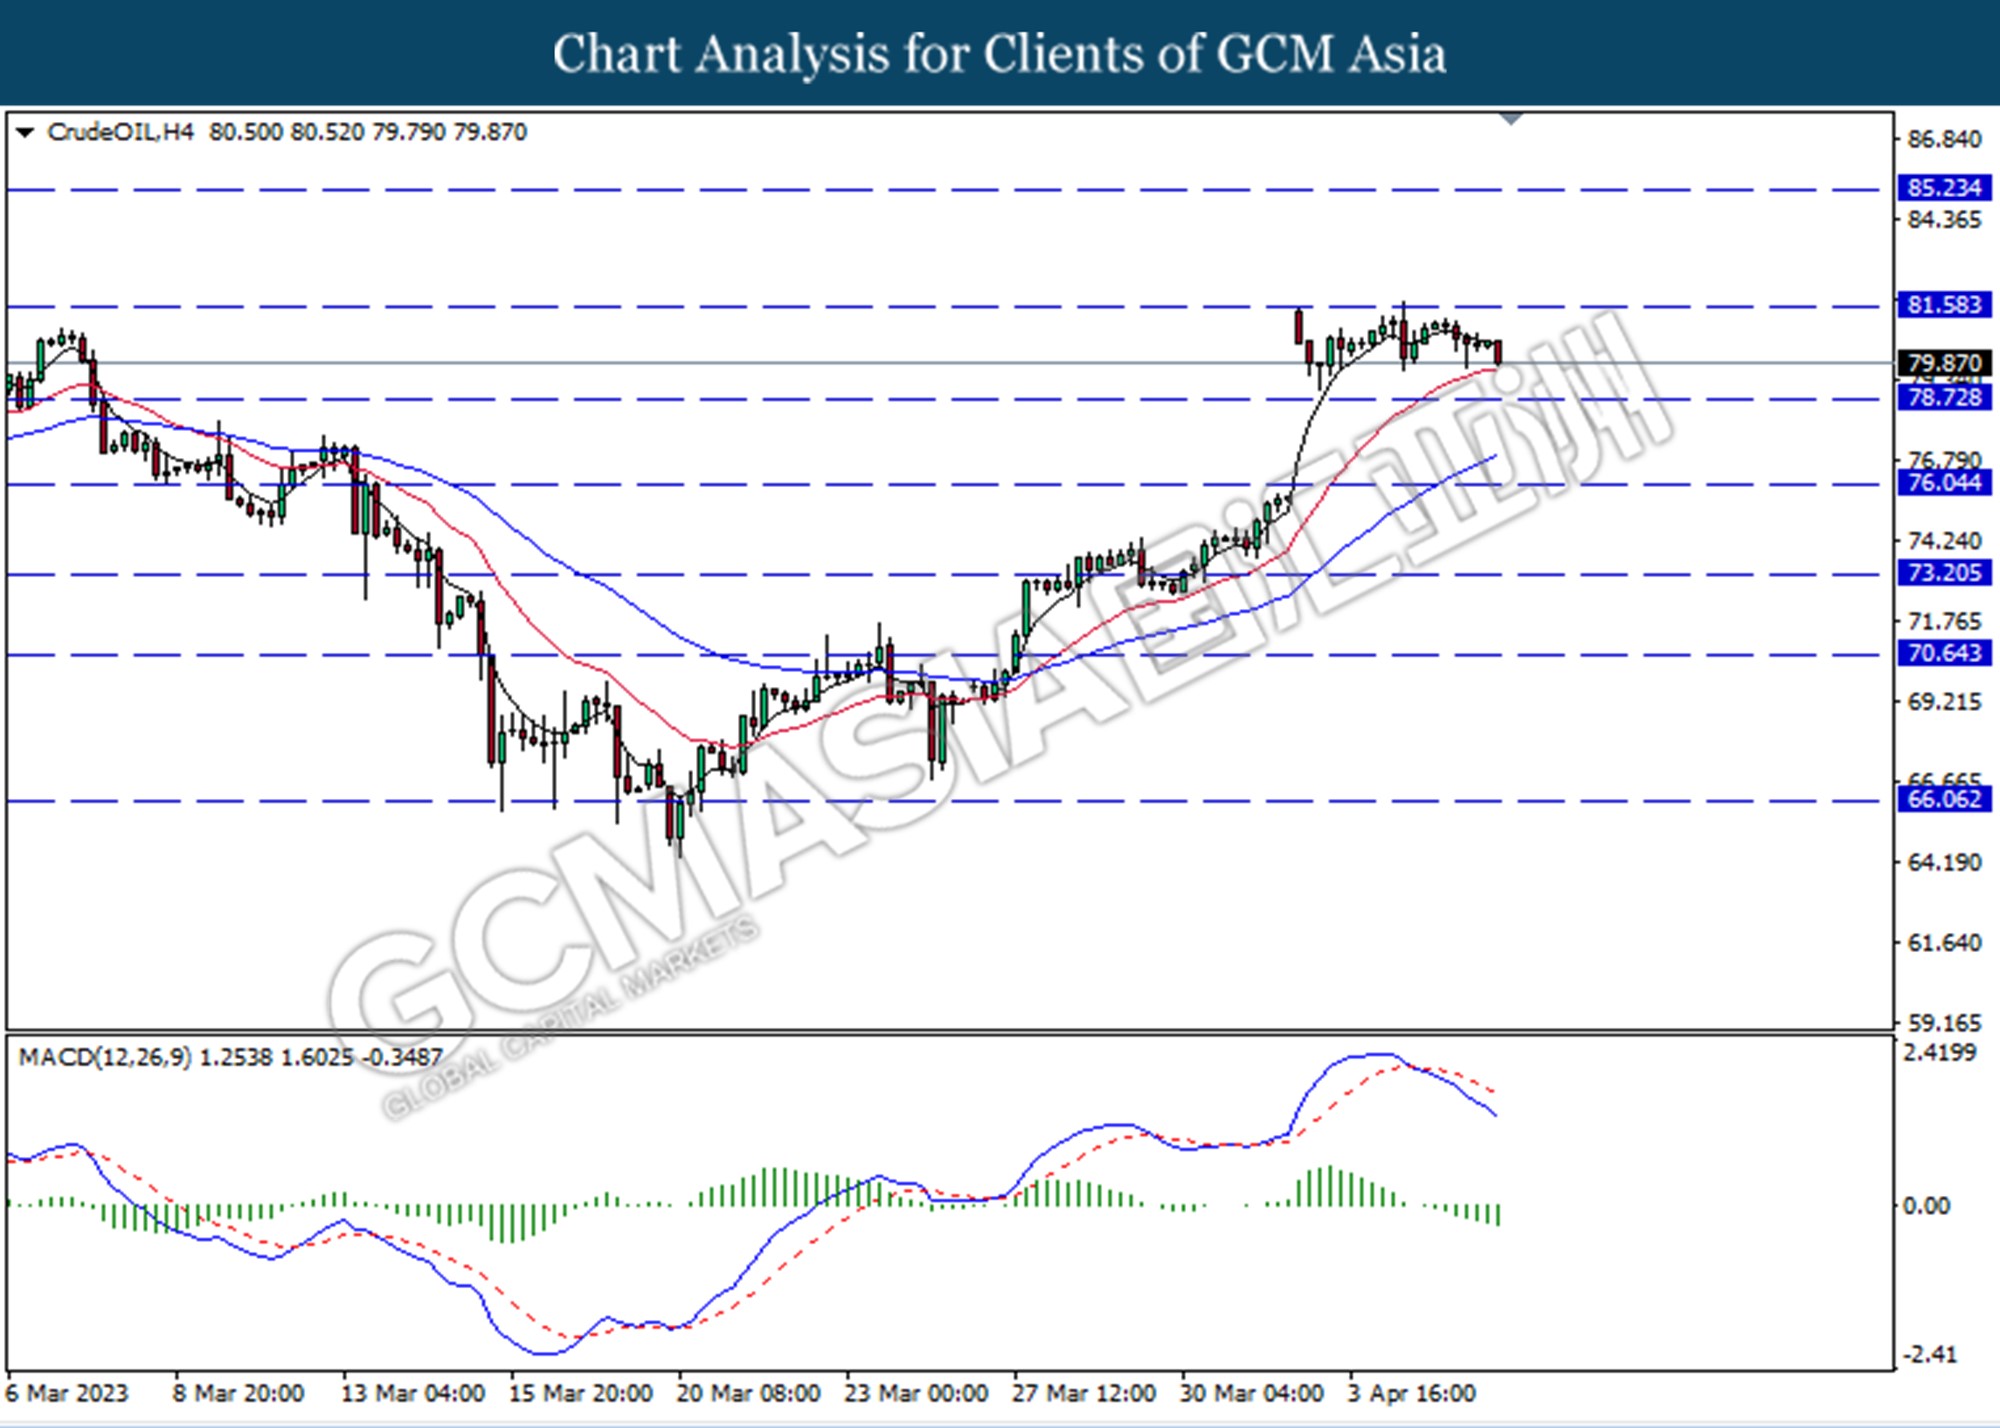Viewport: 2000px width, 1428px height.
Task: Click the 8 Mar 20:00 time label
Action: (238, 1393)
